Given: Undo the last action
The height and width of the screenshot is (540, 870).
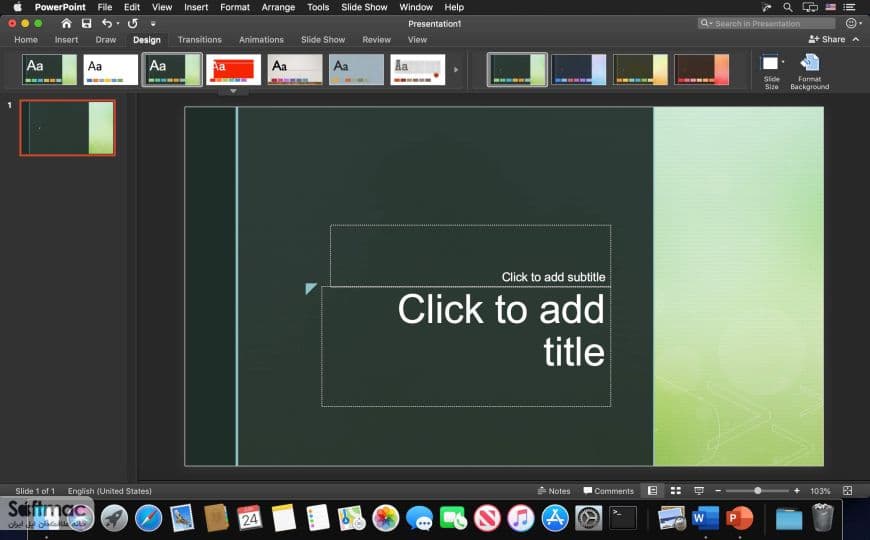Looking at the screenshot, I should (107, 23).
